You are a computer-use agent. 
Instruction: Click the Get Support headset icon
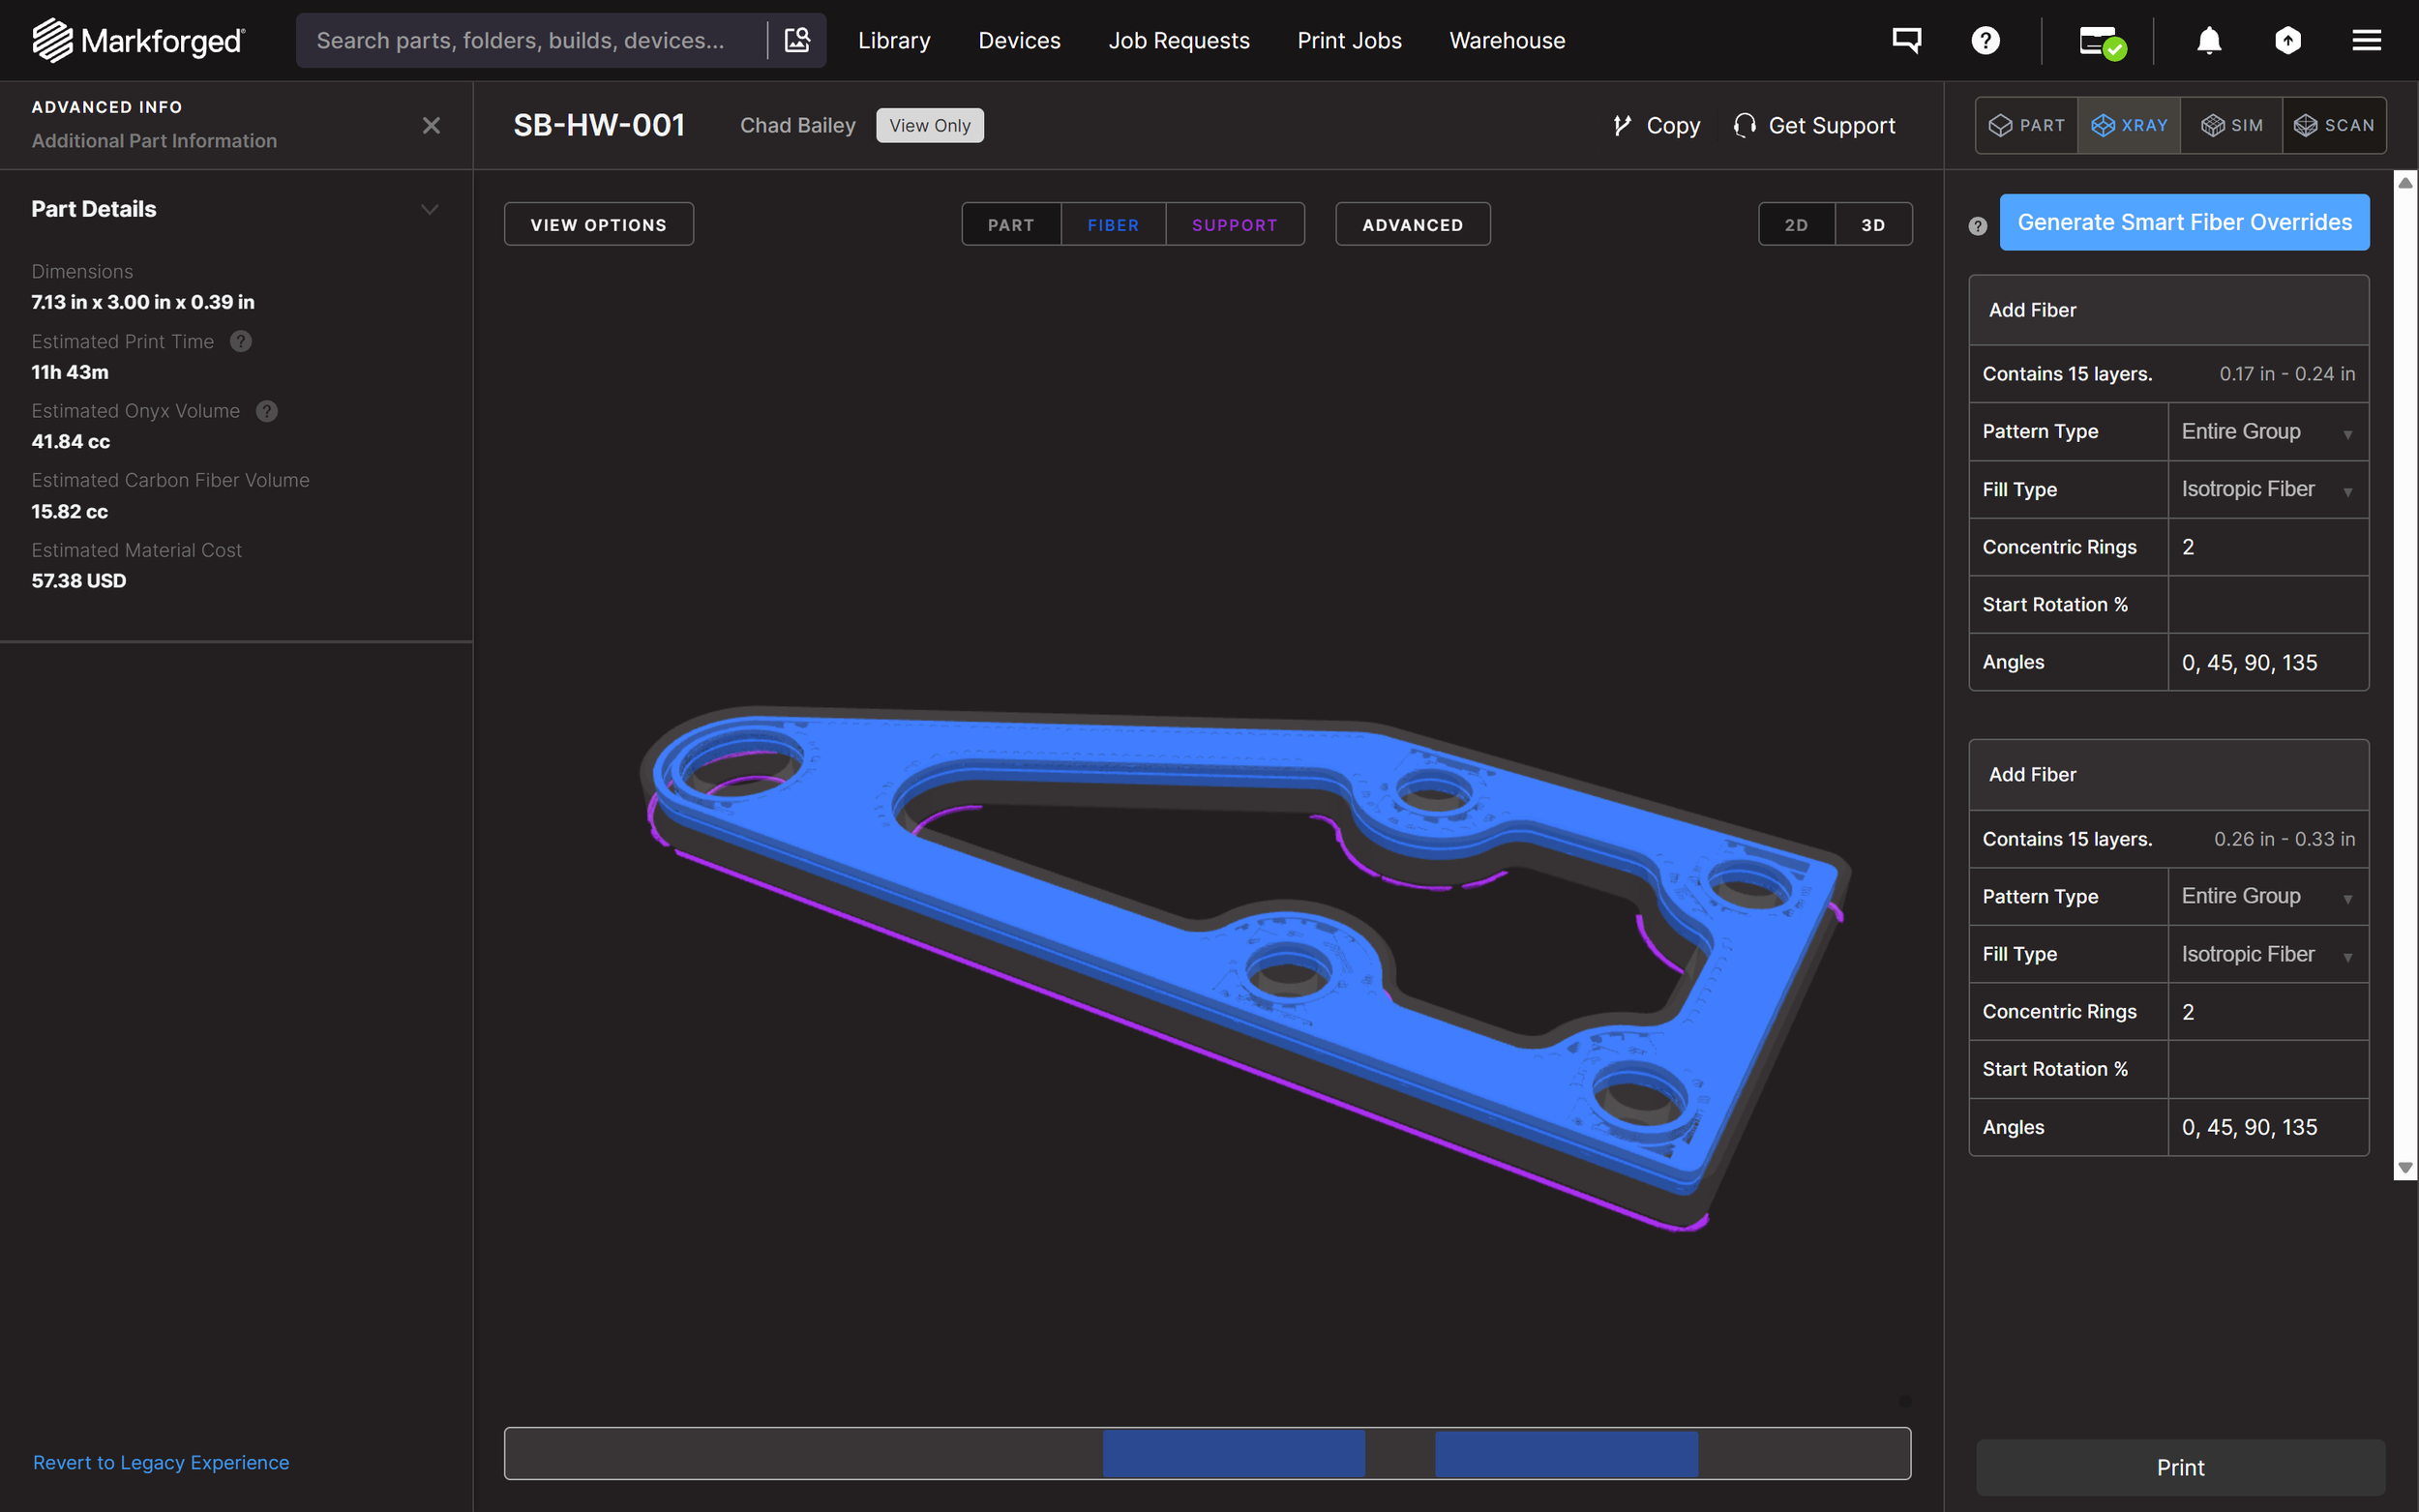click(1745, 125)
